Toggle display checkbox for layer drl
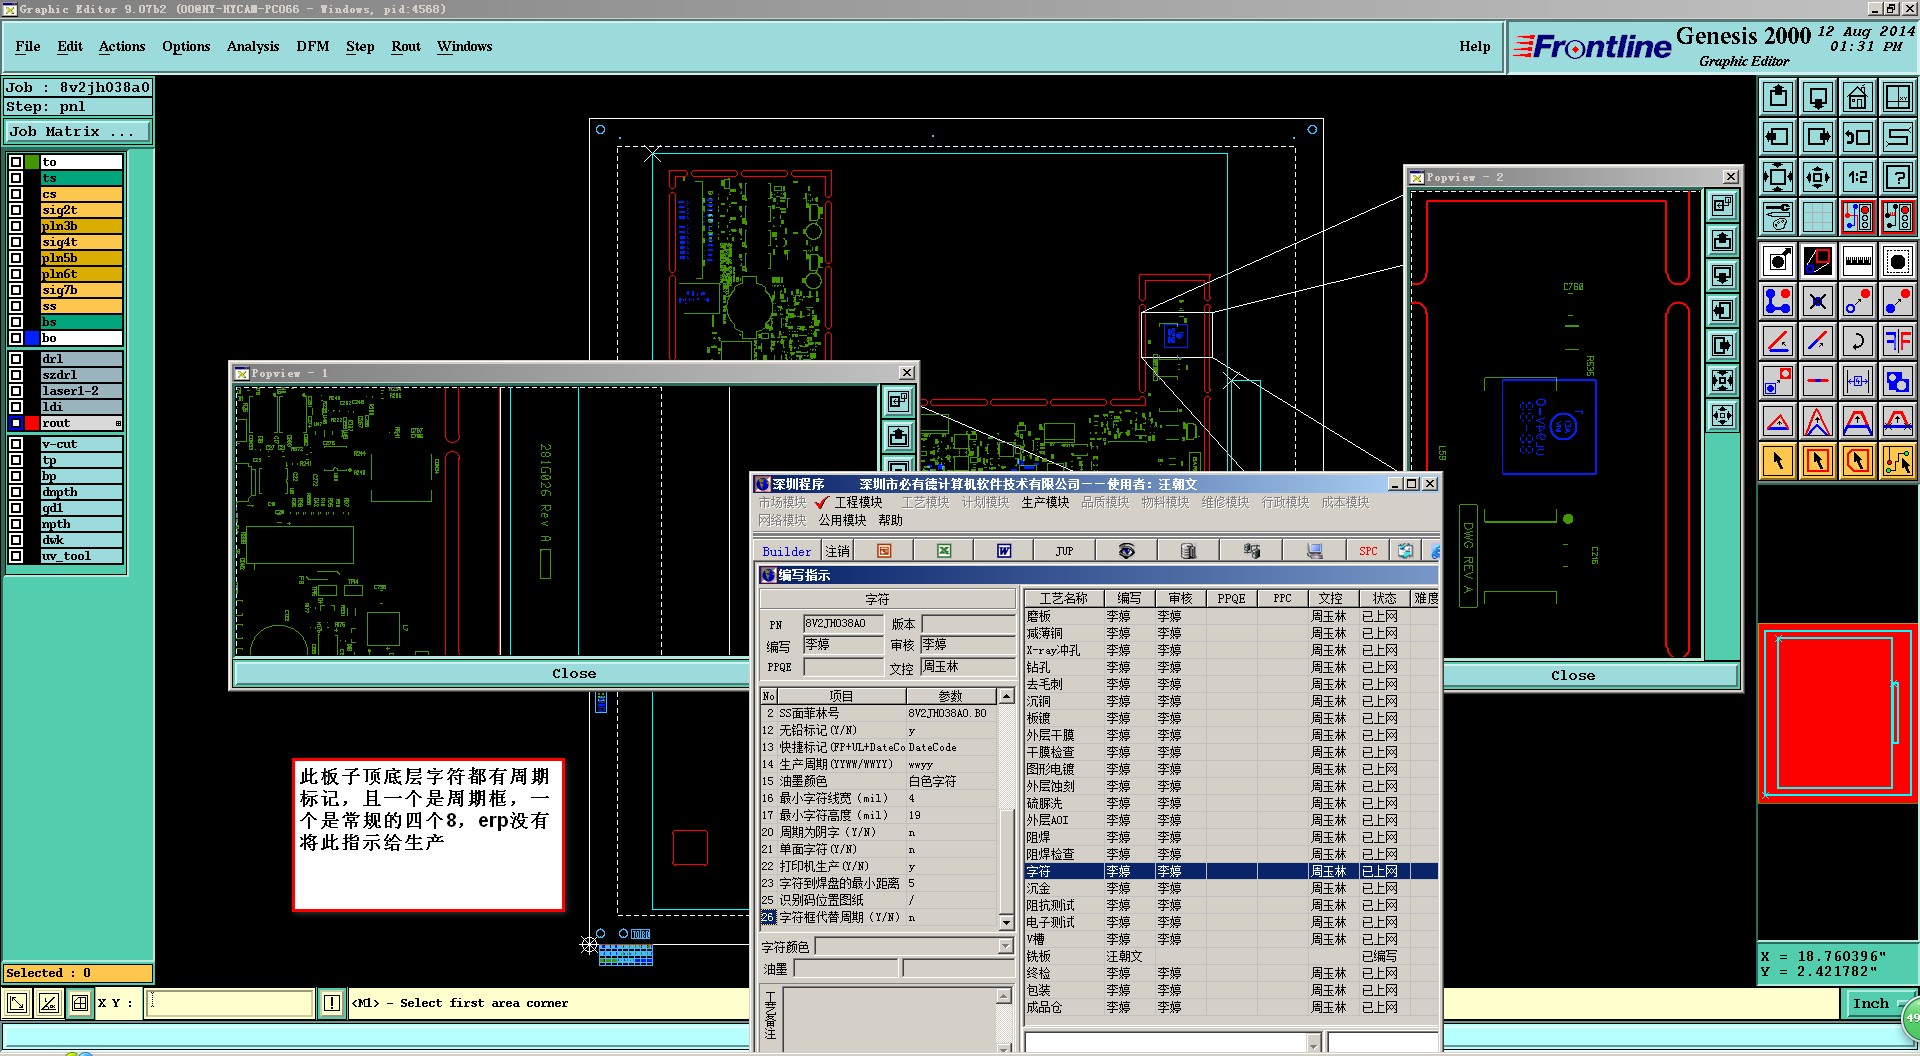The width and height of the screenshot is (1920, 1056). (x=16, y=359)
